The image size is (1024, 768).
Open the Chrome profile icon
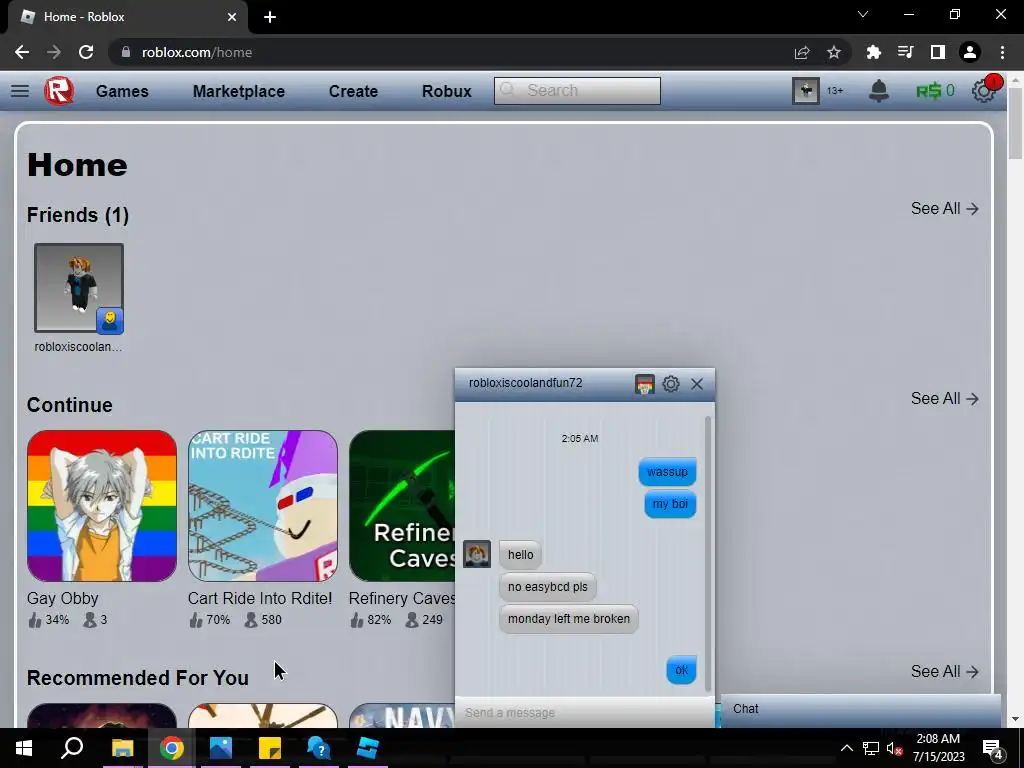(x=970, y=52)
